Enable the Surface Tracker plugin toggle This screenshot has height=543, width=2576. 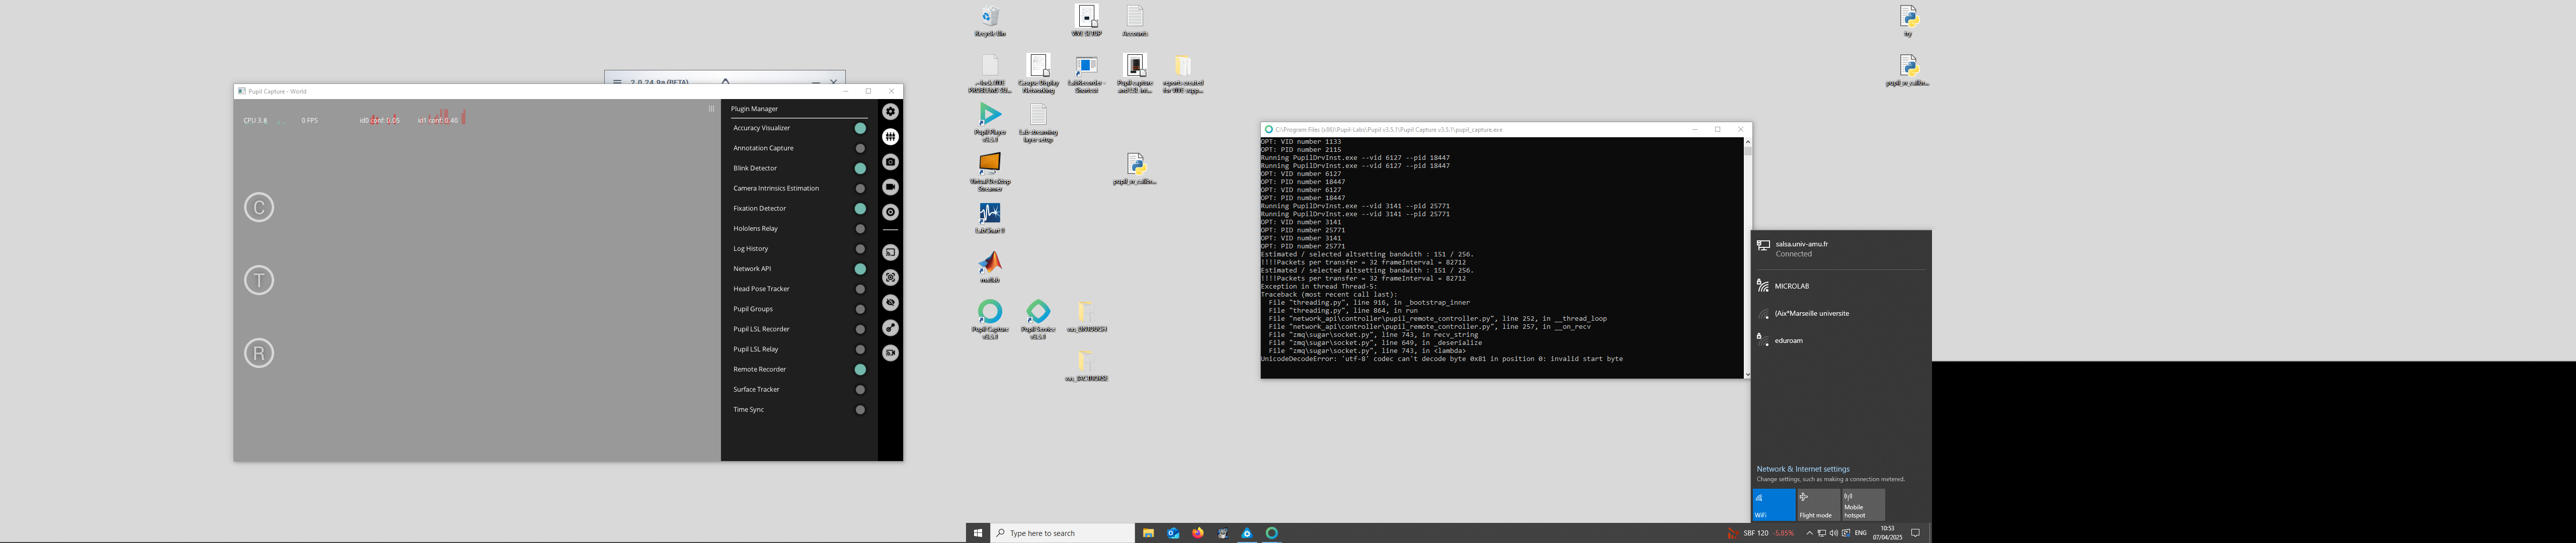(x=859, y=389)
